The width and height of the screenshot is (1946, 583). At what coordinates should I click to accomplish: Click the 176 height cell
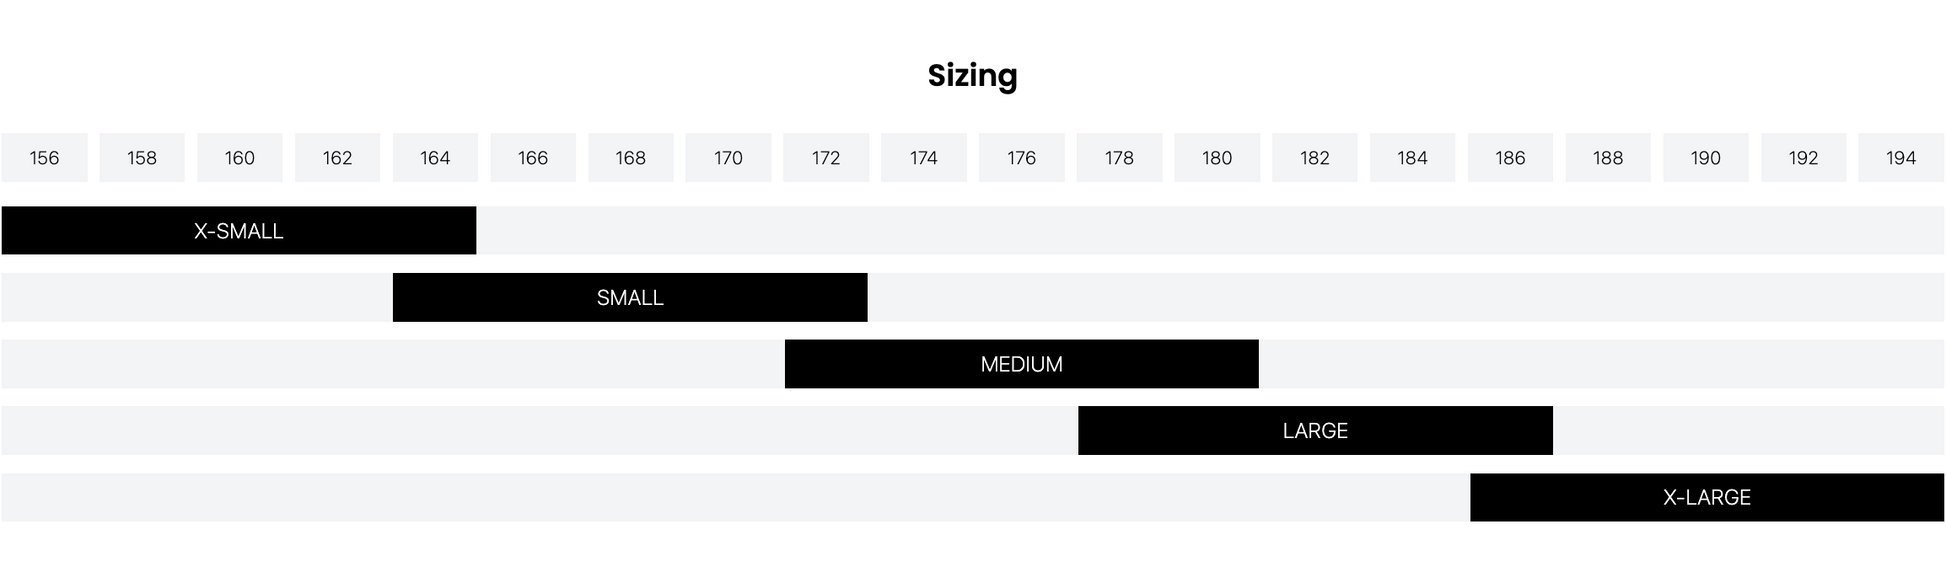click(x=1021, y=158)
